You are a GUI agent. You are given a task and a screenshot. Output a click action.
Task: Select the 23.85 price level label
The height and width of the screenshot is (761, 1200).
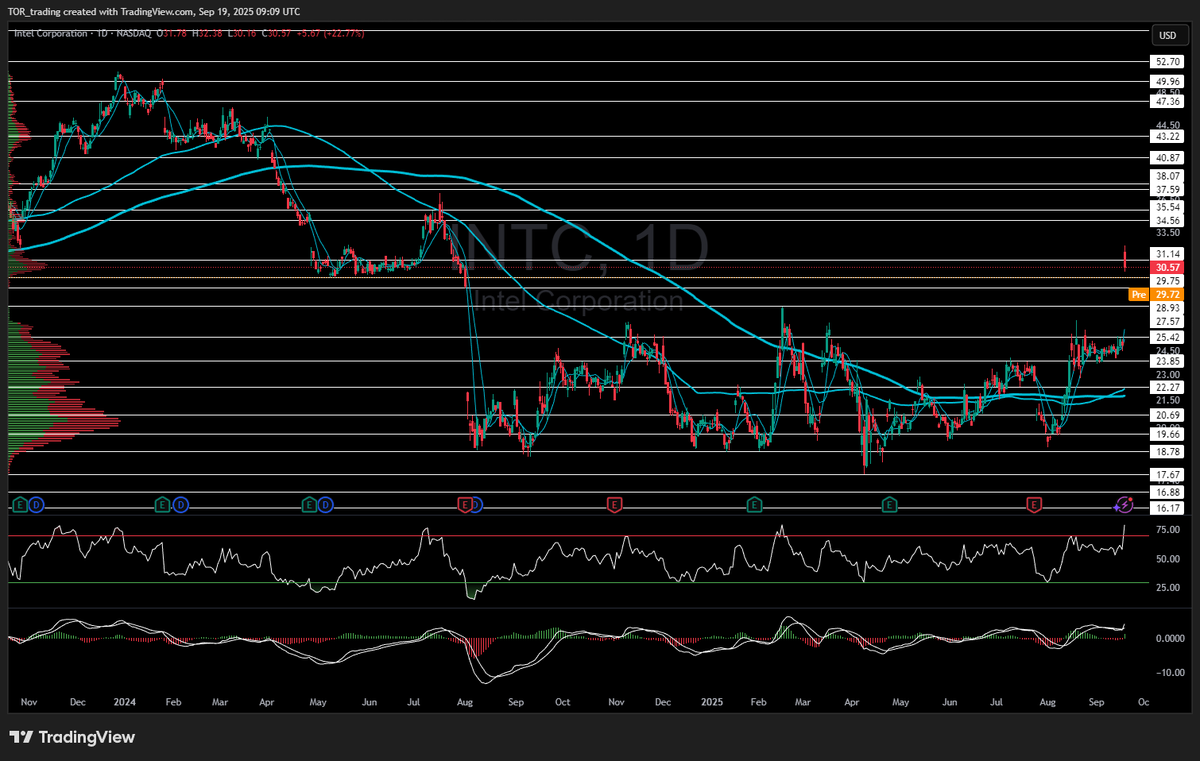pos(1168,361)
